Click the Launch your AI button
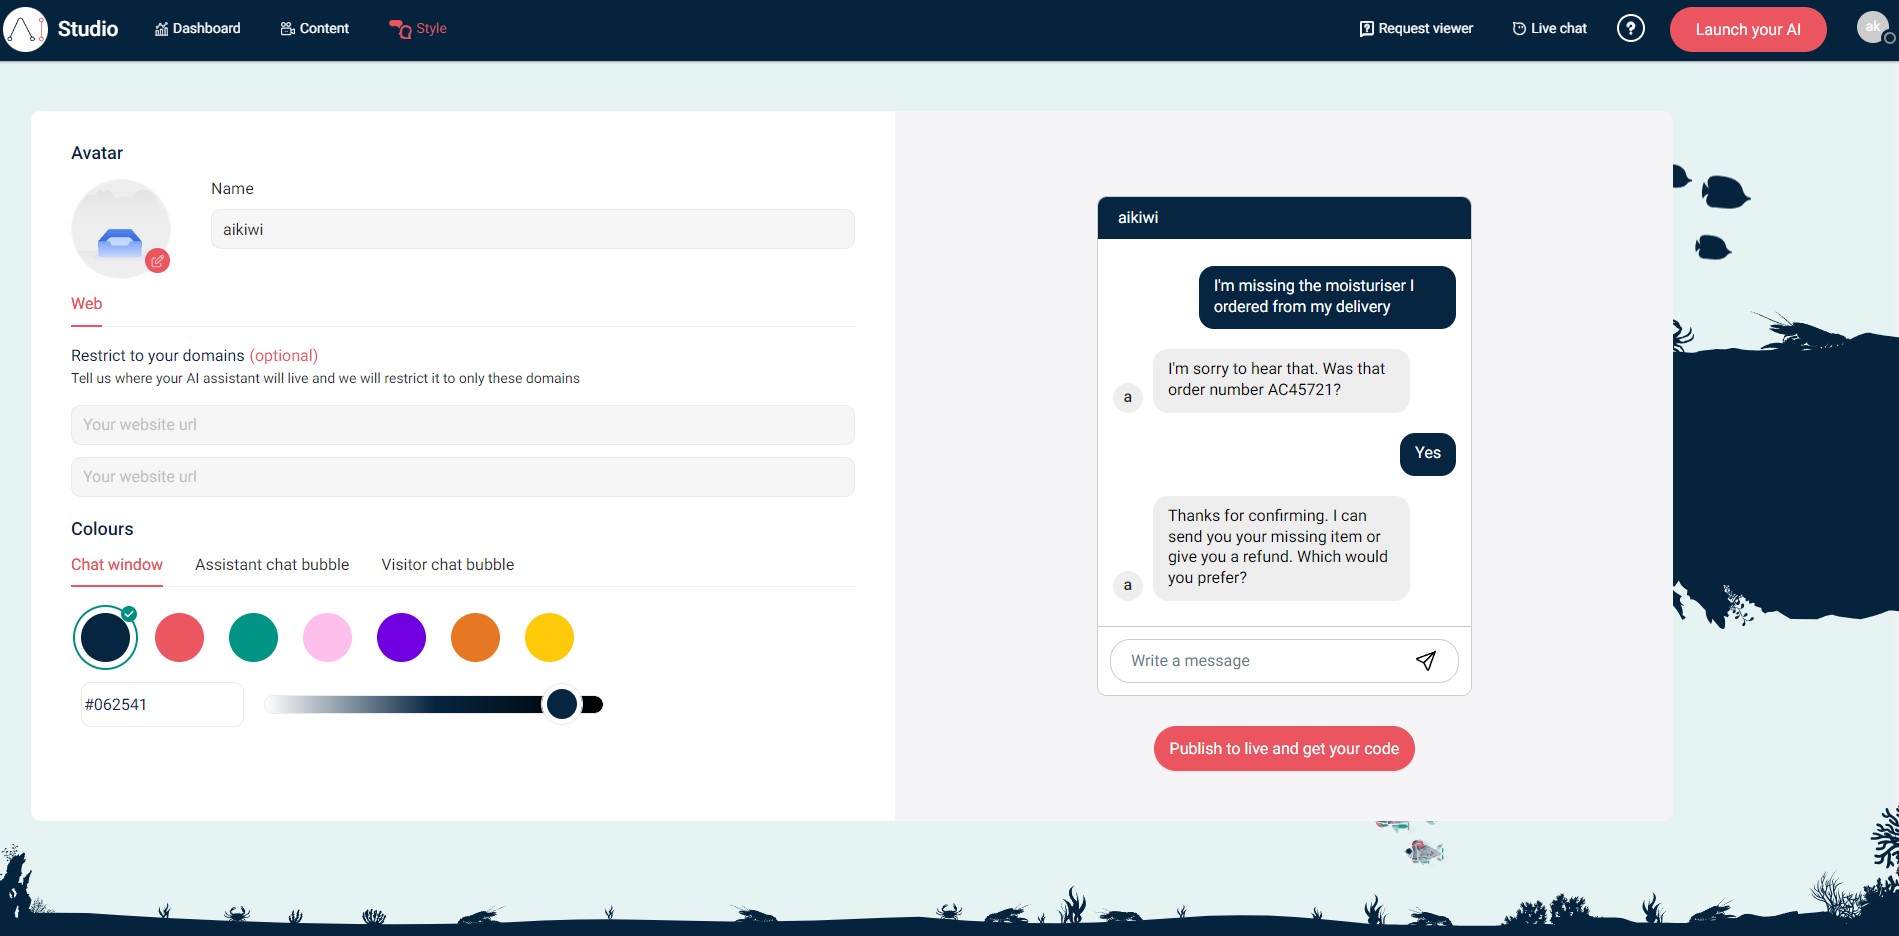The height and width of the screenshot is (936, 1899). [1748, 30]
